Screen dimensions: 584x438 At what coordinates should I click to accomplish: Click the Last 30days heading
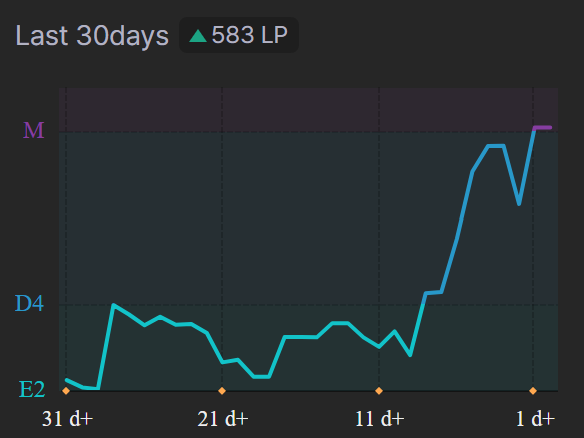92,36
